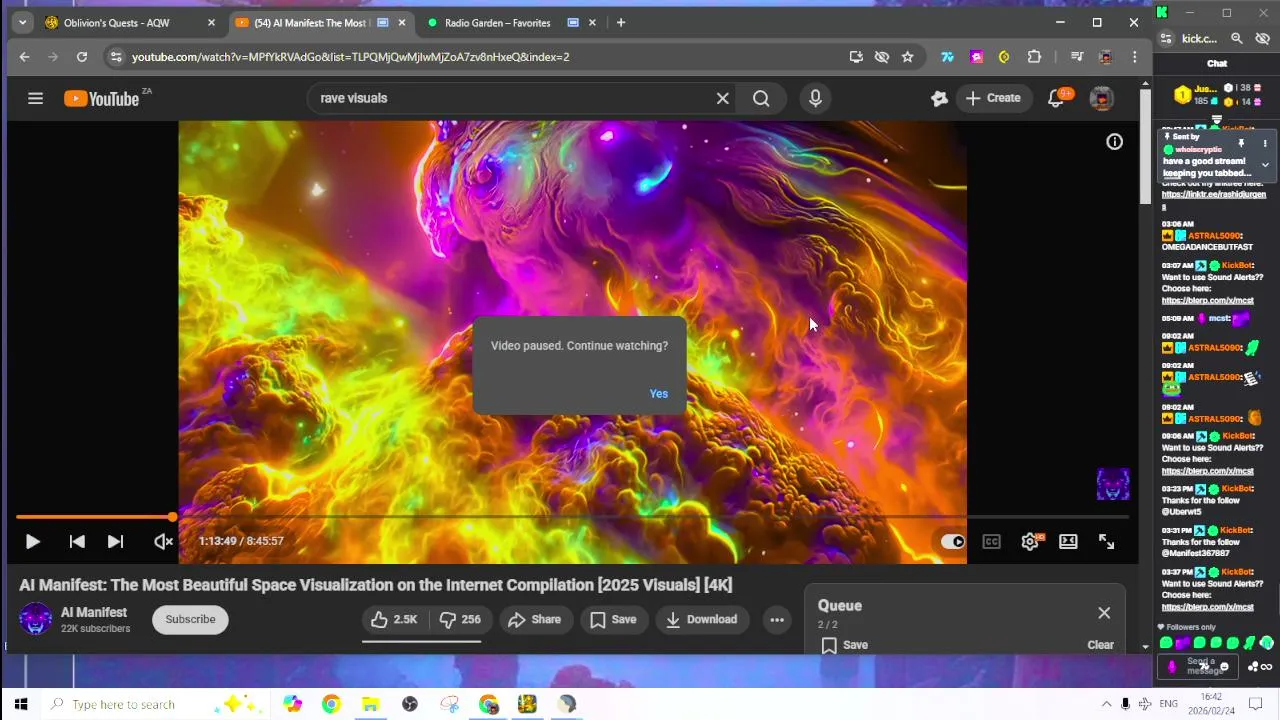Open YouTube notifications bell
This screenshot has height=720, width=1280.
click(1056, 98)
